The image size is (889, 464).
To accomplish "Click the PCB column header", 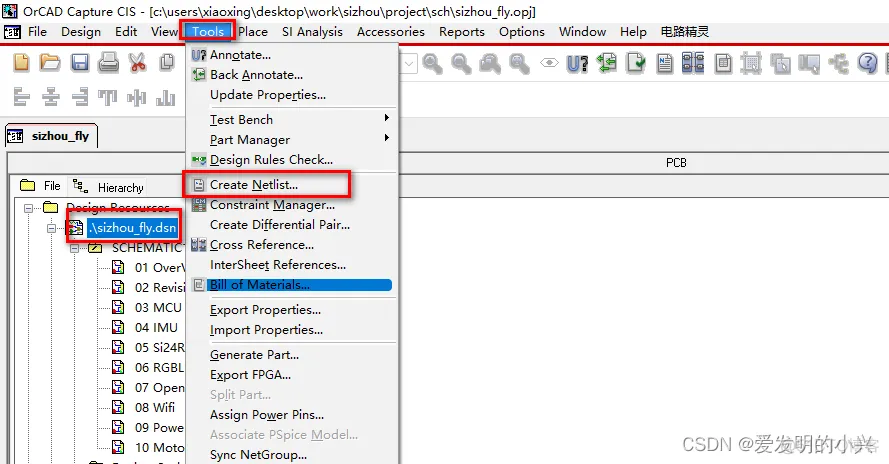I will coord(676,163).
